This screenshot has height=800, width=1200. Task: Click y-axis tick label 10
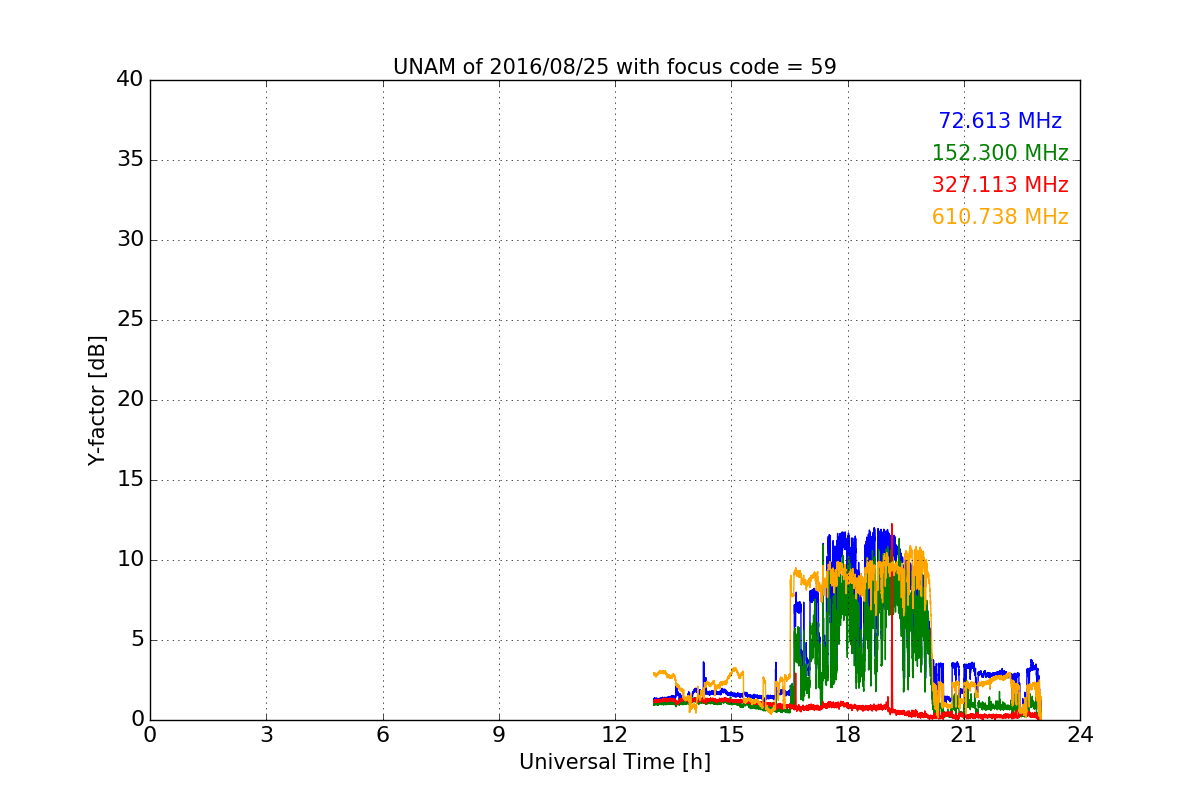[x=130, y=560]
